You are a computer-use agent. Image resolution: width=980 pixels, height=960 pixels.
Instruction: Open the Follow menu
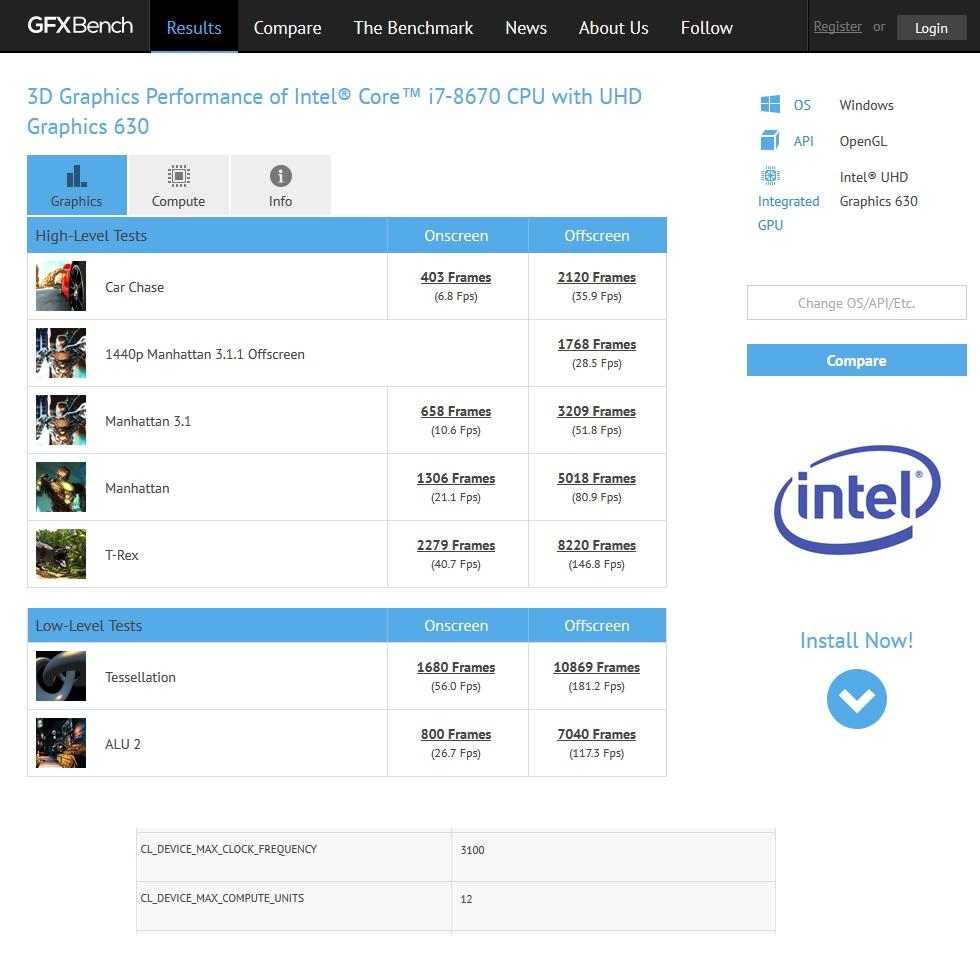pyautogui.click(x=707, y=28)
